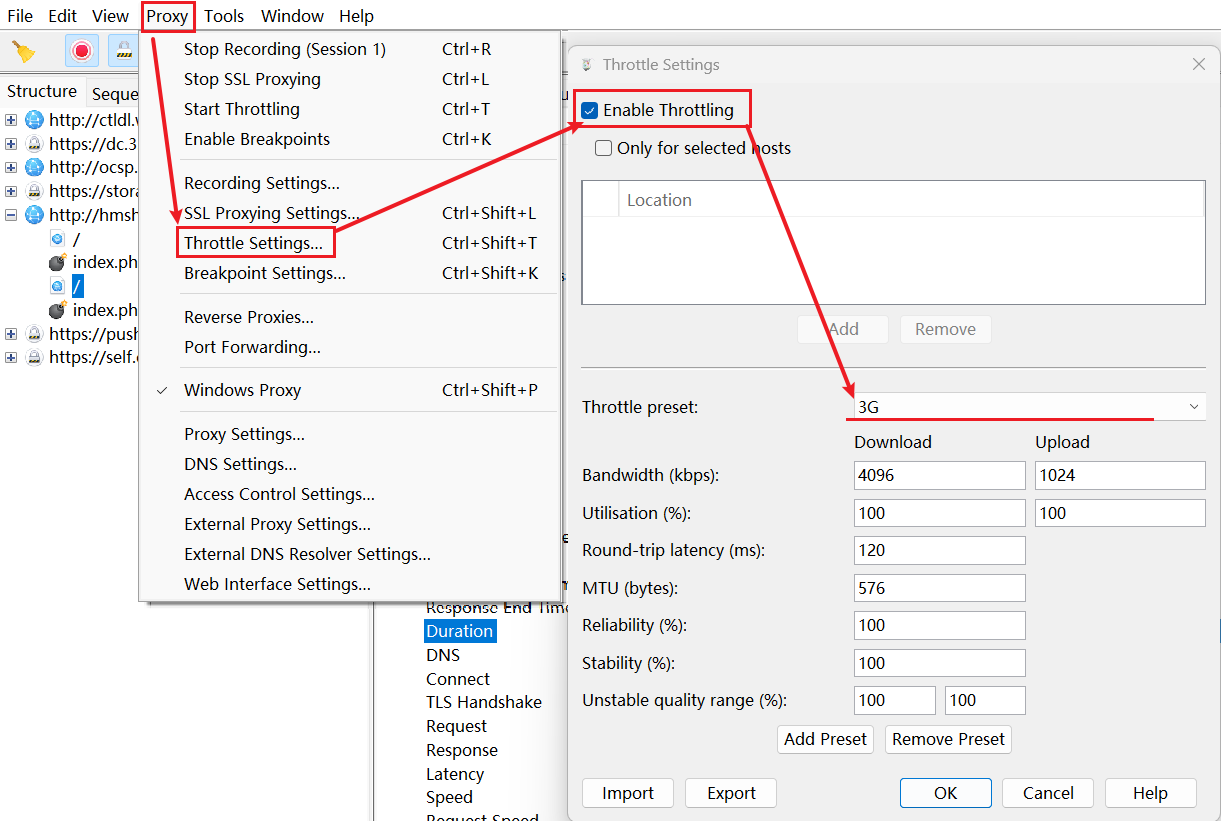Click globe icon of http://ctldl host
The image size is (1221, 821).
tap(34, 120)
